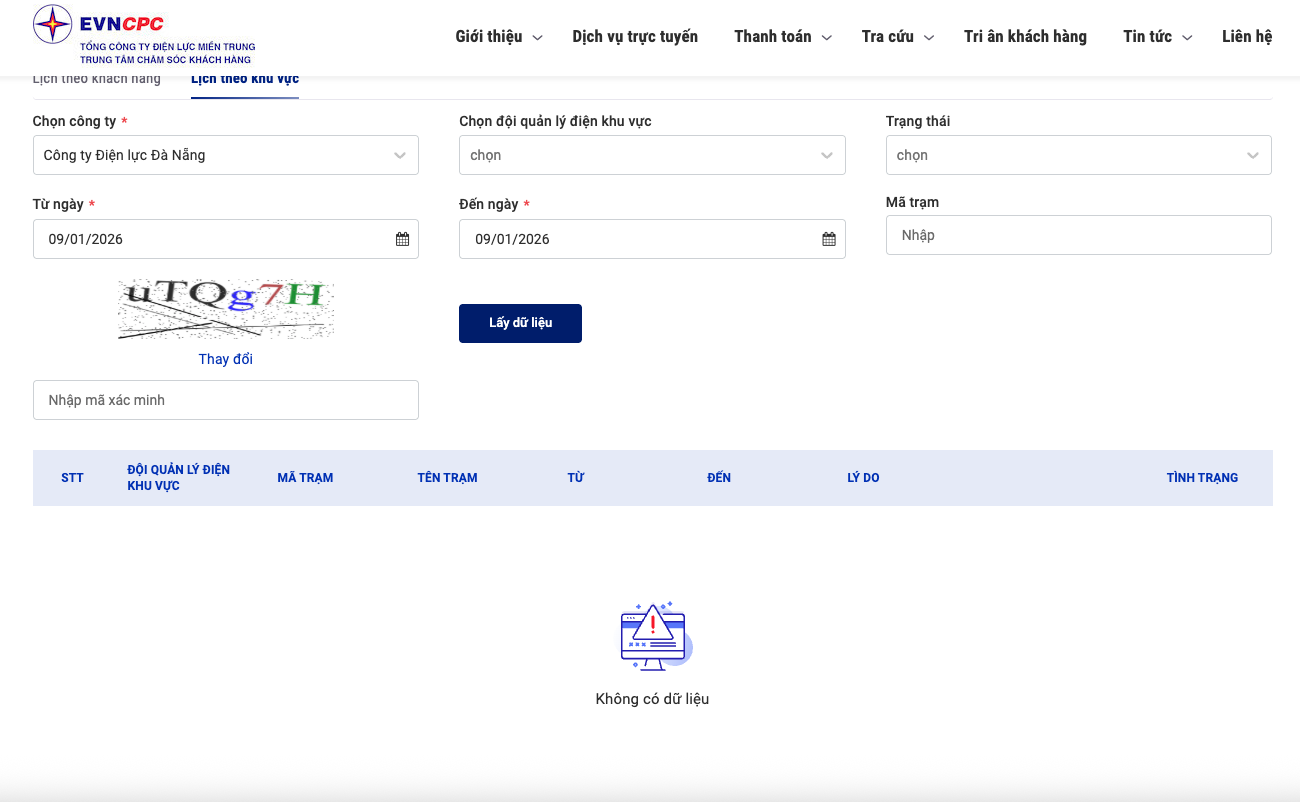
Task: Go to Liên hệ page
Action: 1246,37
